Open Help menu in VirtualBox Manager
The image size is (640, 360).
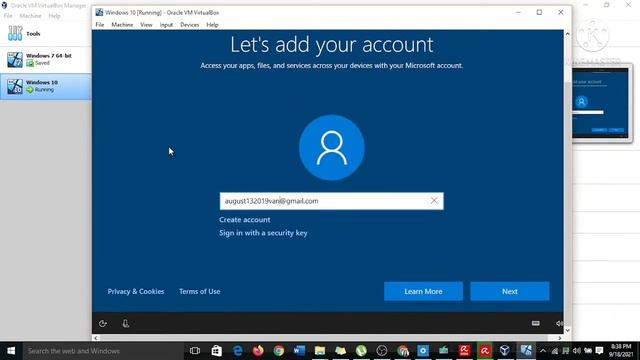pyautogui.click(x=54, y=16)
